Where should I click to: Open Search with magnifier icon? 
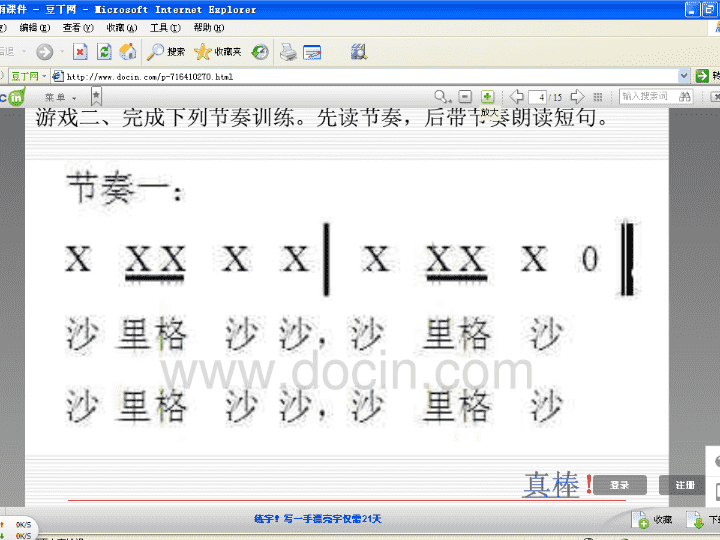(x=166, y=51)
